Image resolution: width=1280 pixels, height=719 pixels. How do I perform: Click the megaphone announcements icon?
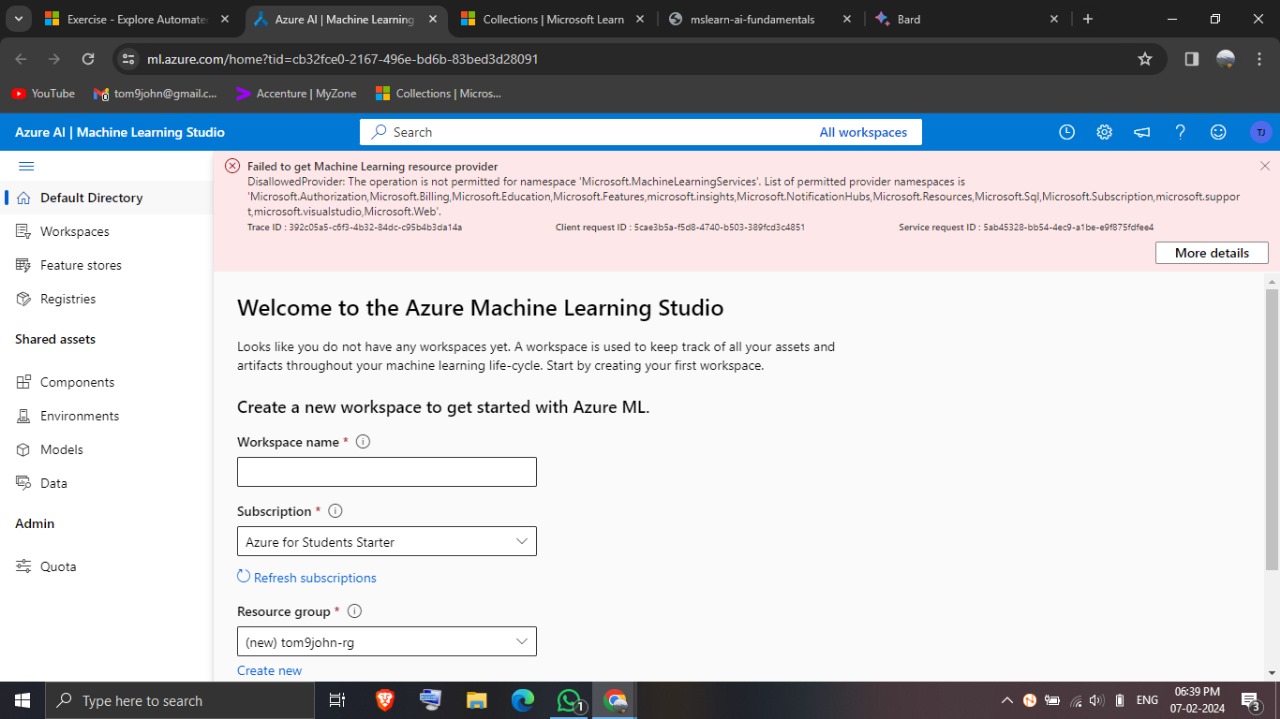click(1142, 132)
